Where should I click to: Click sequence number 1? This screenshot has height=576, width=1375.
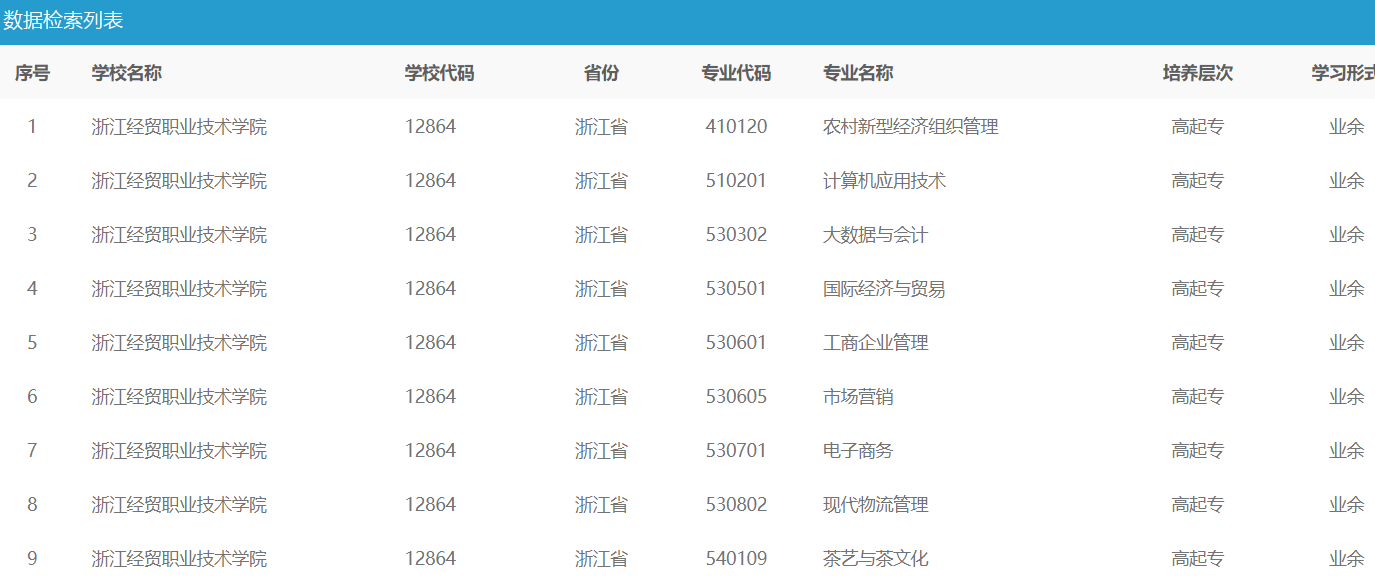pyautogui.click(x=32, y=127)
